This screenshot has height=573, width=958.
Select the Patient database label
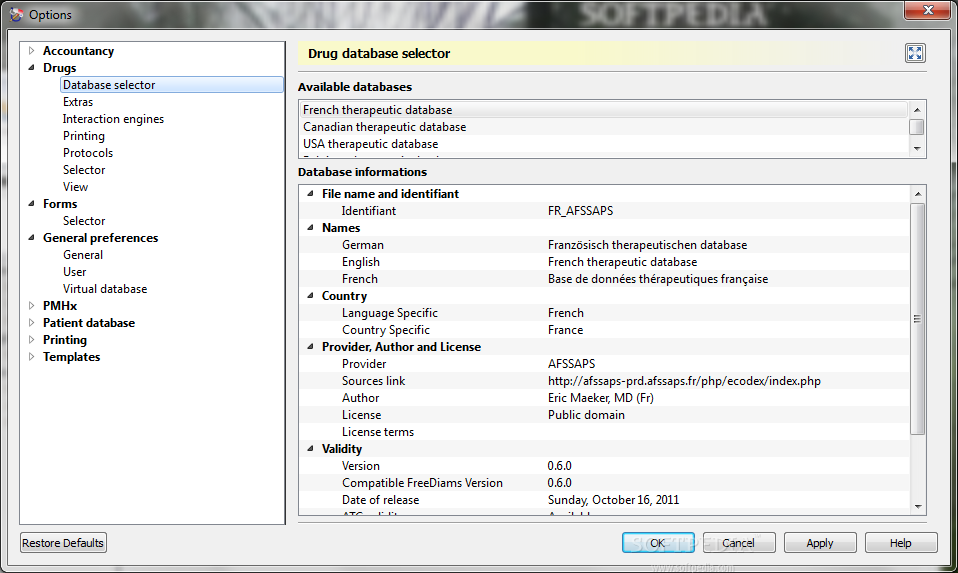(x=89, y=323)
